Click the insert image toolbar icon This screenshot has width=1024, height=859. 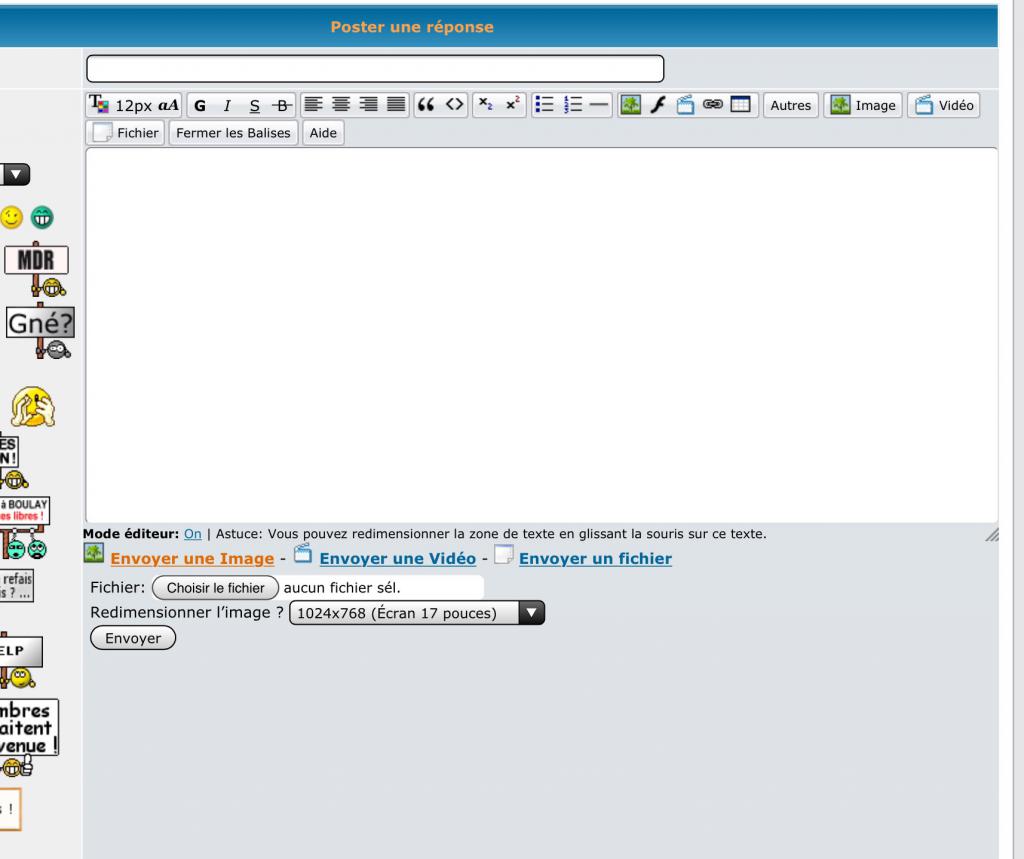coord(630,105)
